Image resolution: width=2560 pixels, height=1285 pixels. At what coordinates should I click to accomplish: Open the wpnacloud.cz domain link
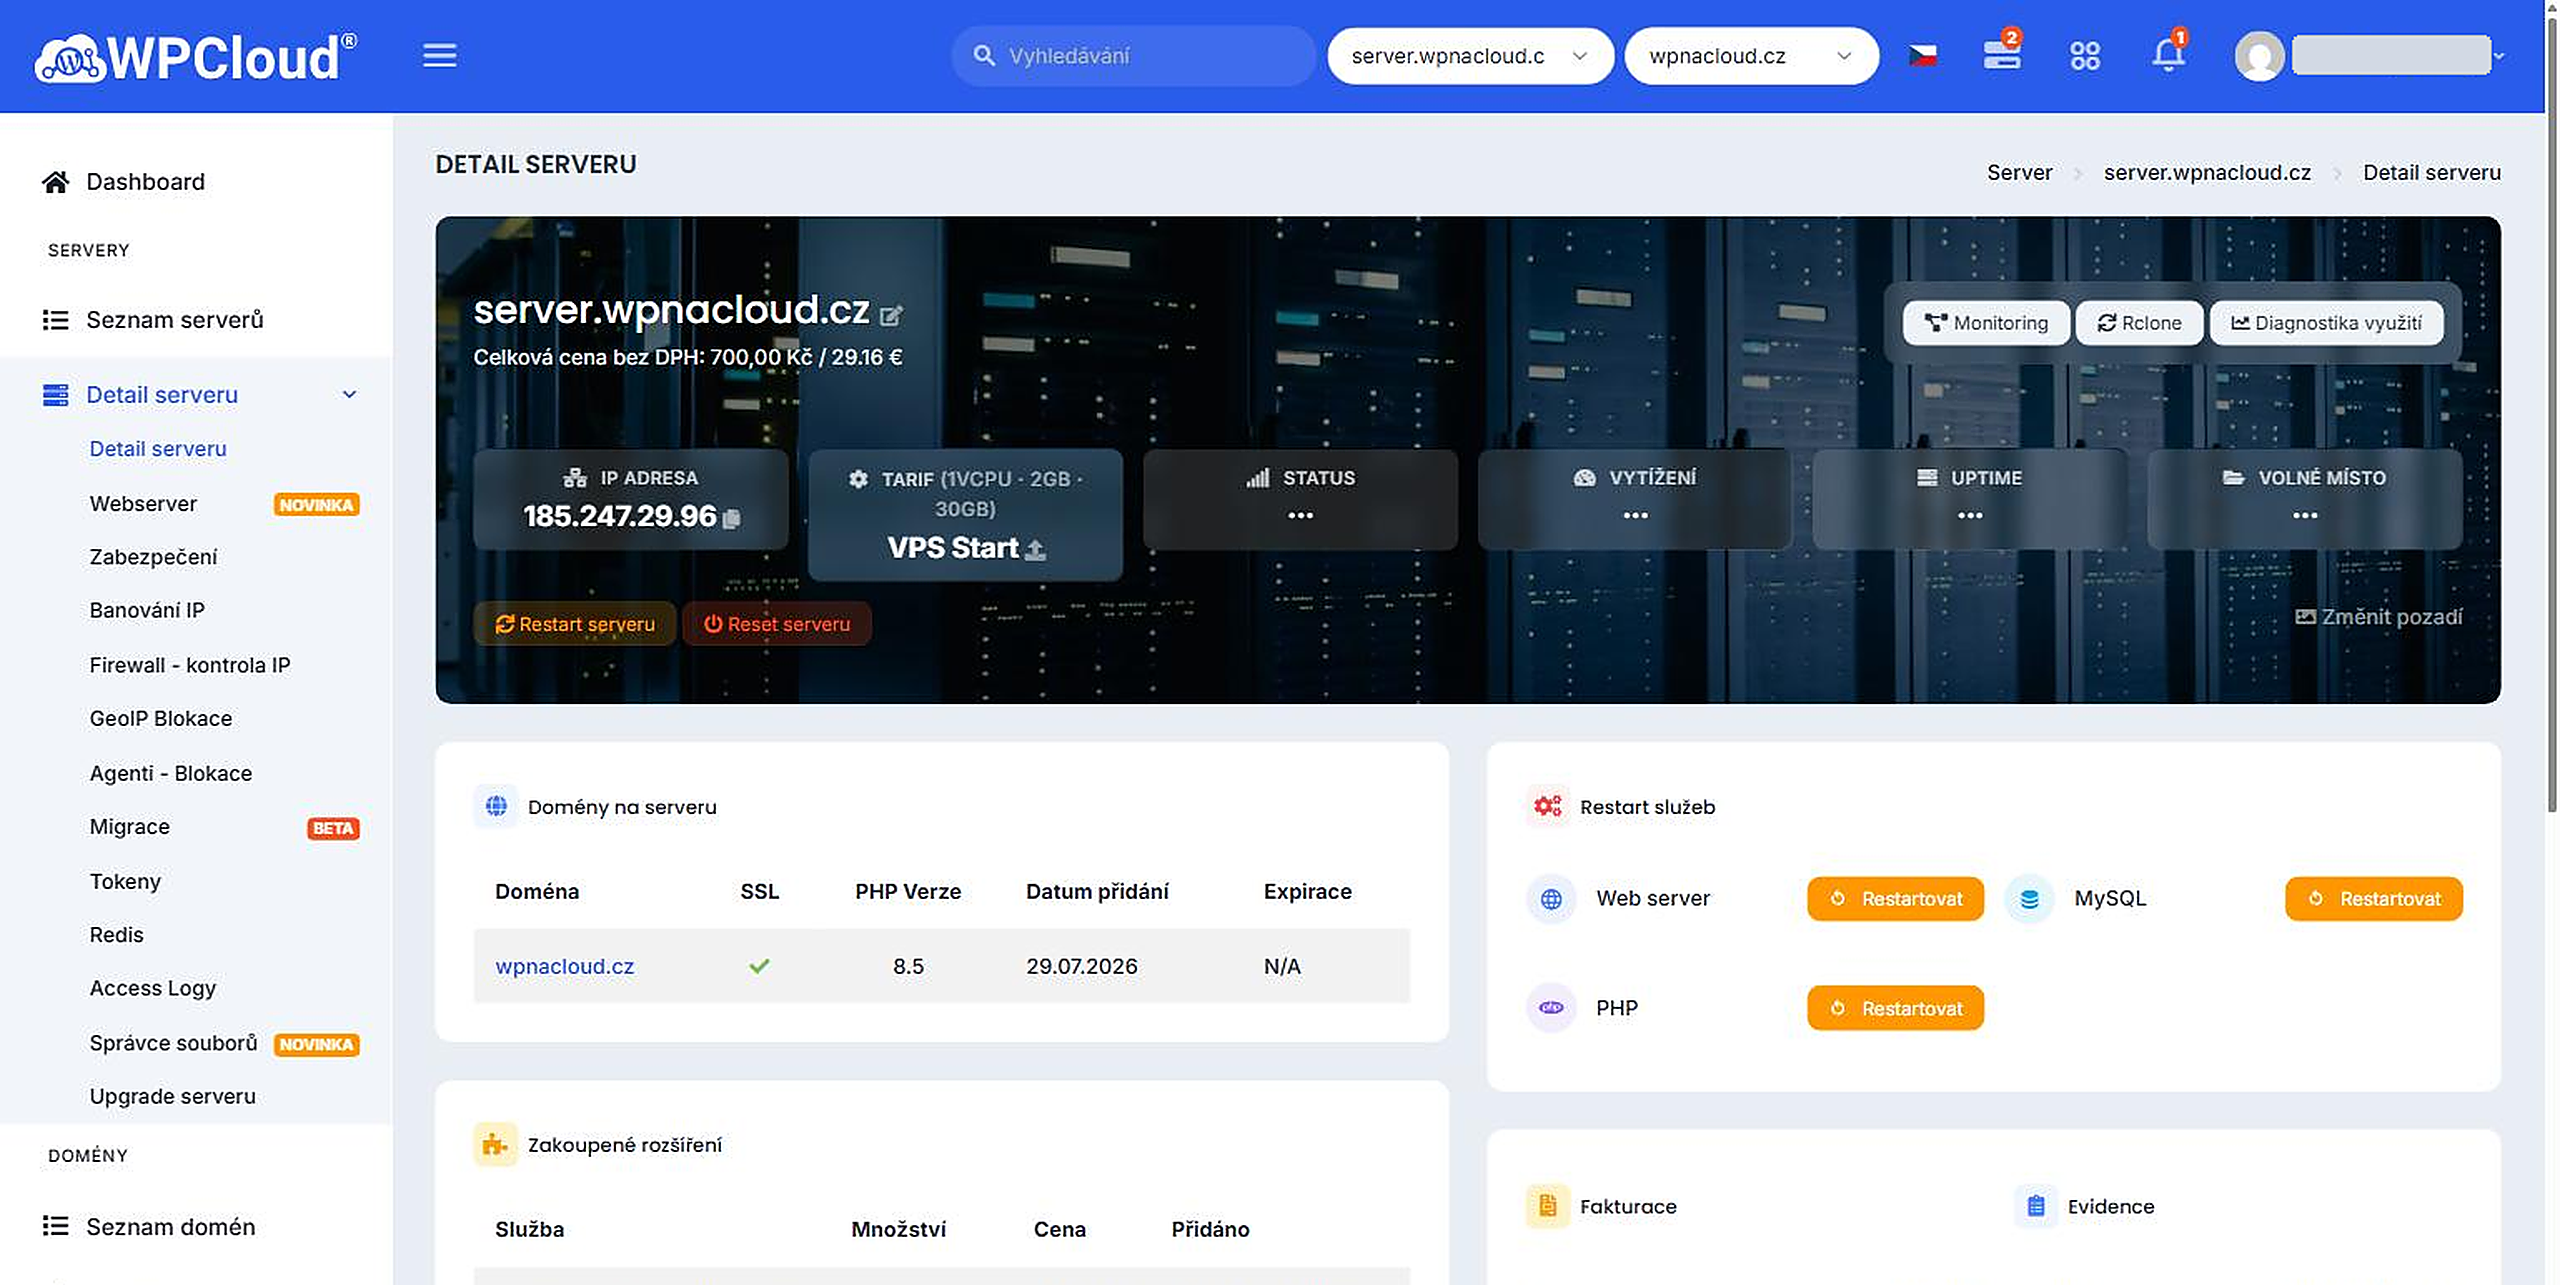pos(565,966)
